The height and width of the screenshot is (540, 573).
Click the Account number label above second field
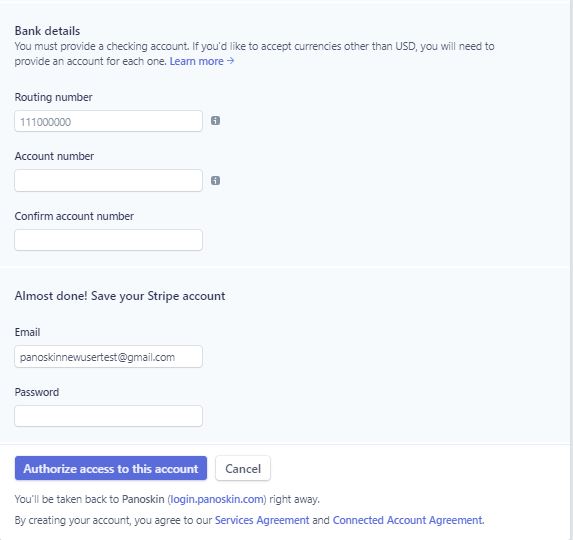click(x=54, y=156)
